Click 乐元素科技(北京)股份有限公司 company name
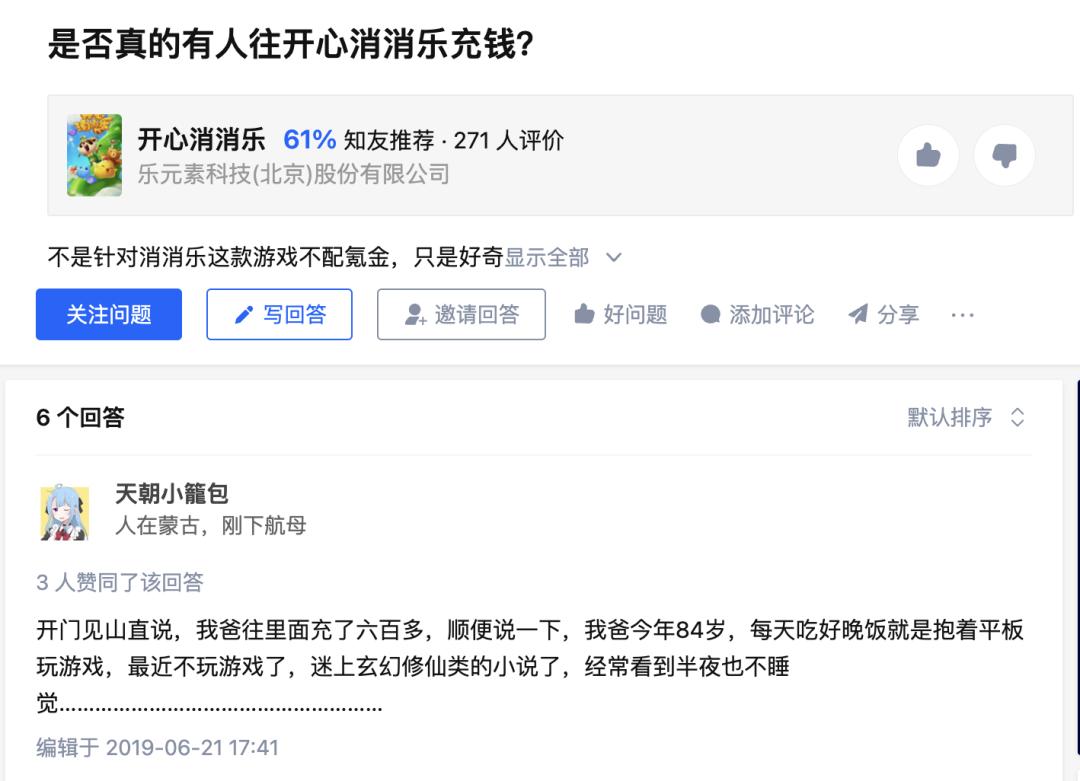This screenshot has height=781, width=1080. pos(293,174)
